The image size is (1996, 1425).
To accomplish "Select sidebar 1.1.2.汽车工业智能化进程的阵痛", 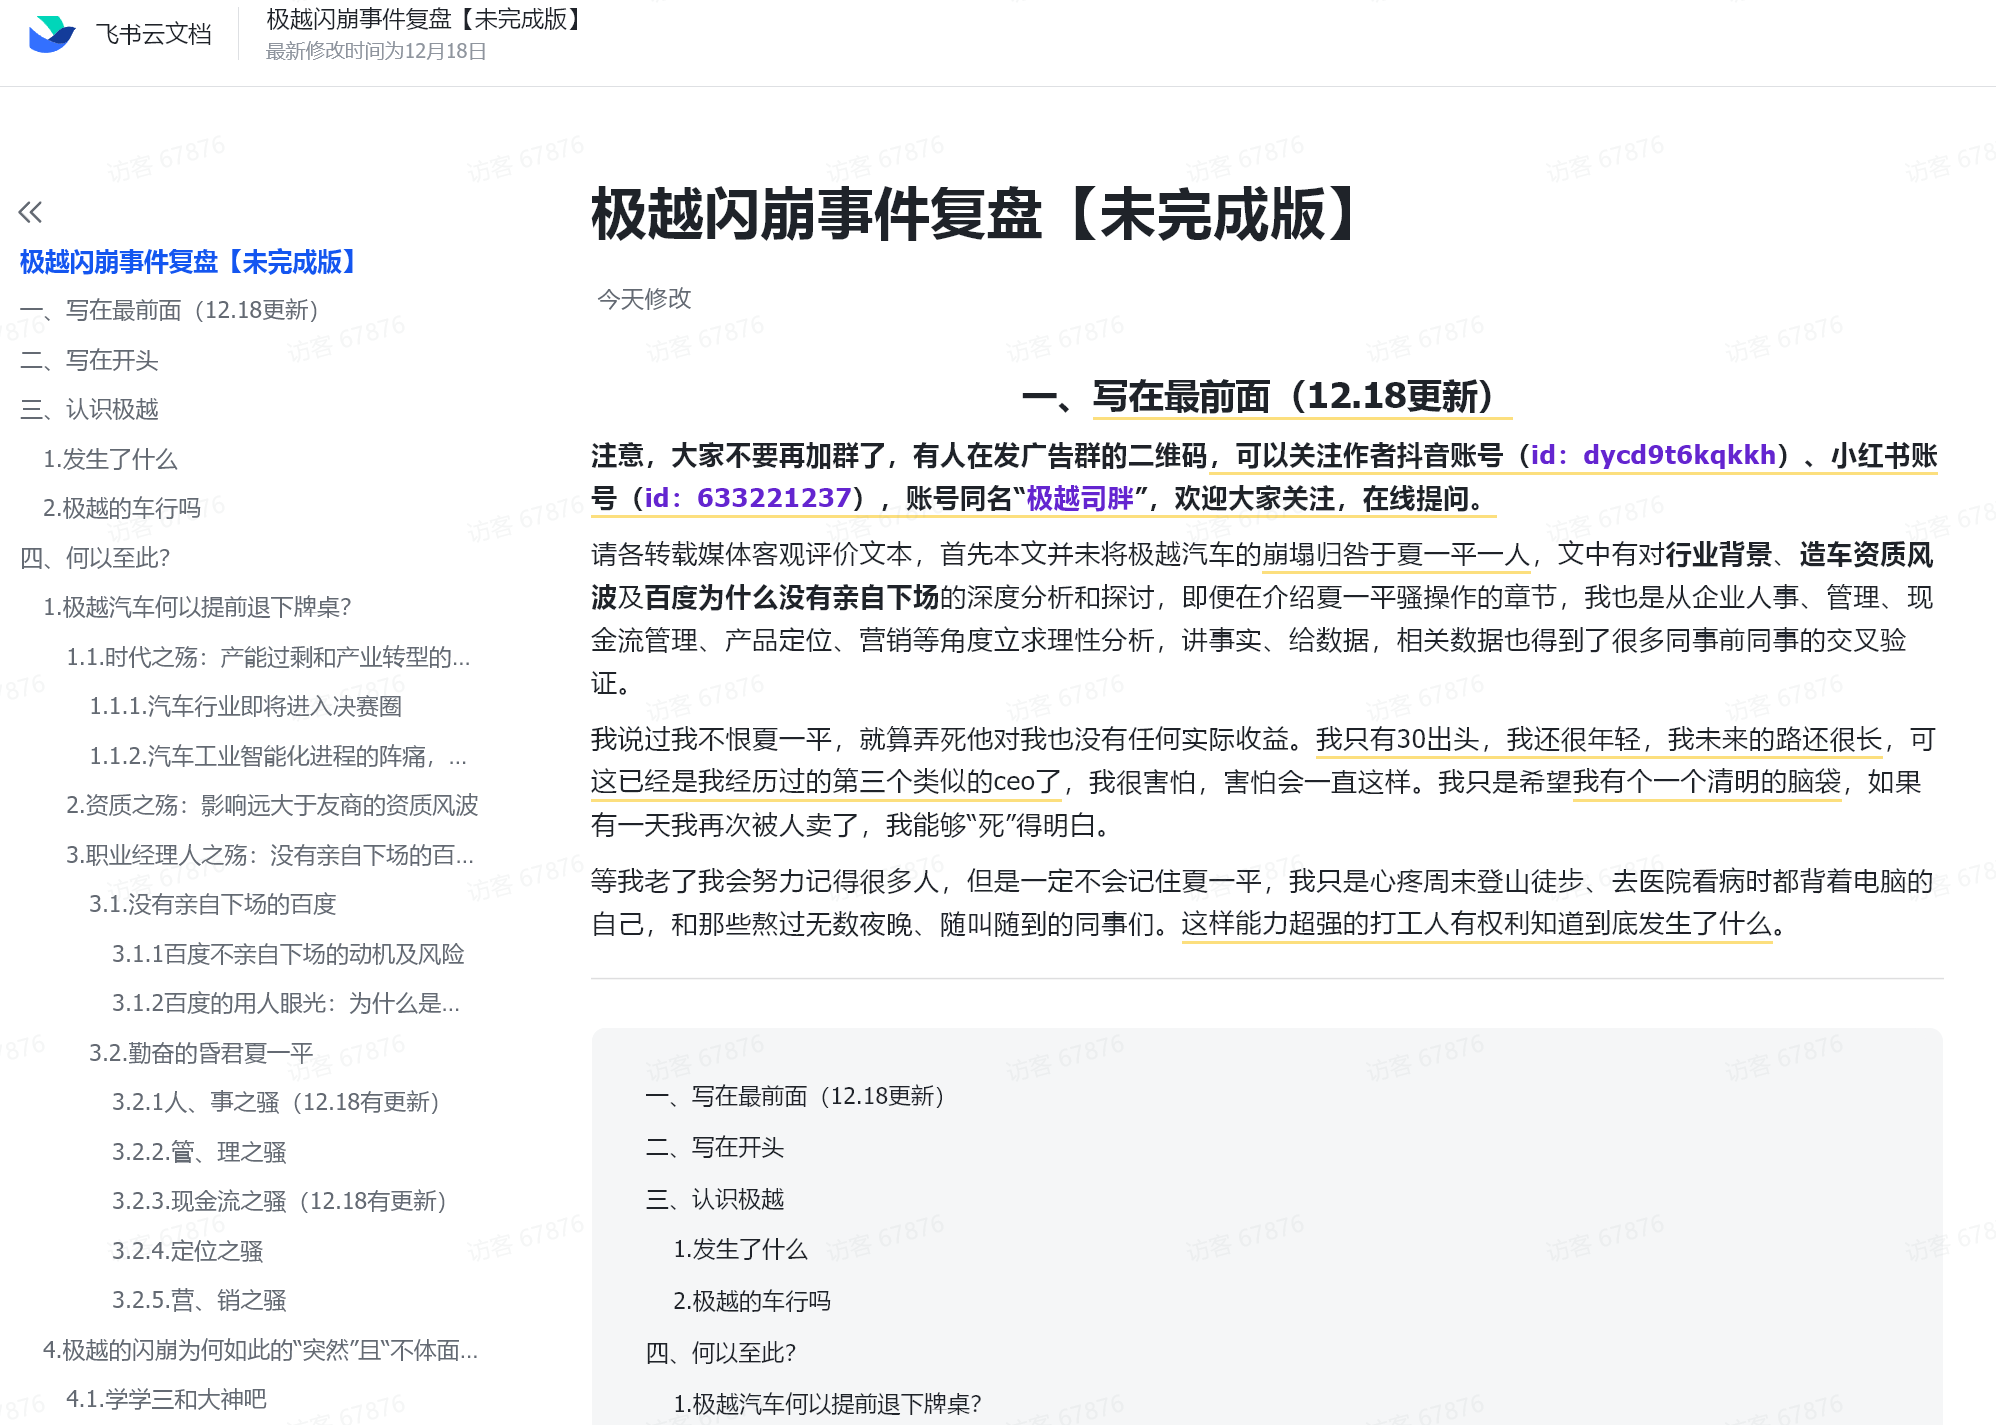I will (x=278, y=756).
